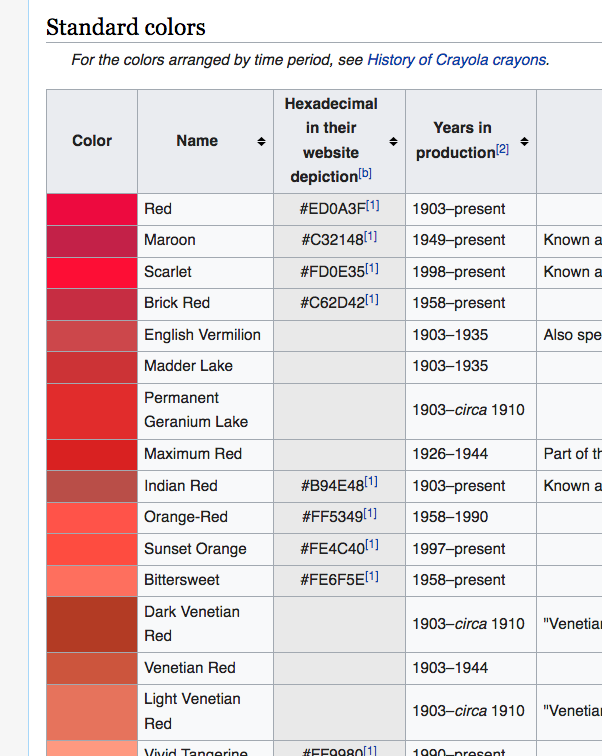Click the Red color swatch cell

point(92,209)
